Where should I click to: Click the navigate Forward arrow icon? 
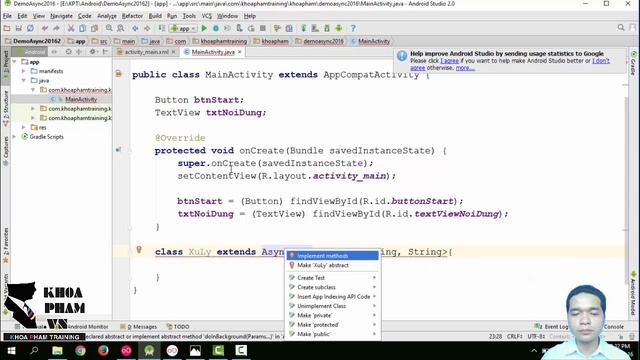tap(147, 28)
